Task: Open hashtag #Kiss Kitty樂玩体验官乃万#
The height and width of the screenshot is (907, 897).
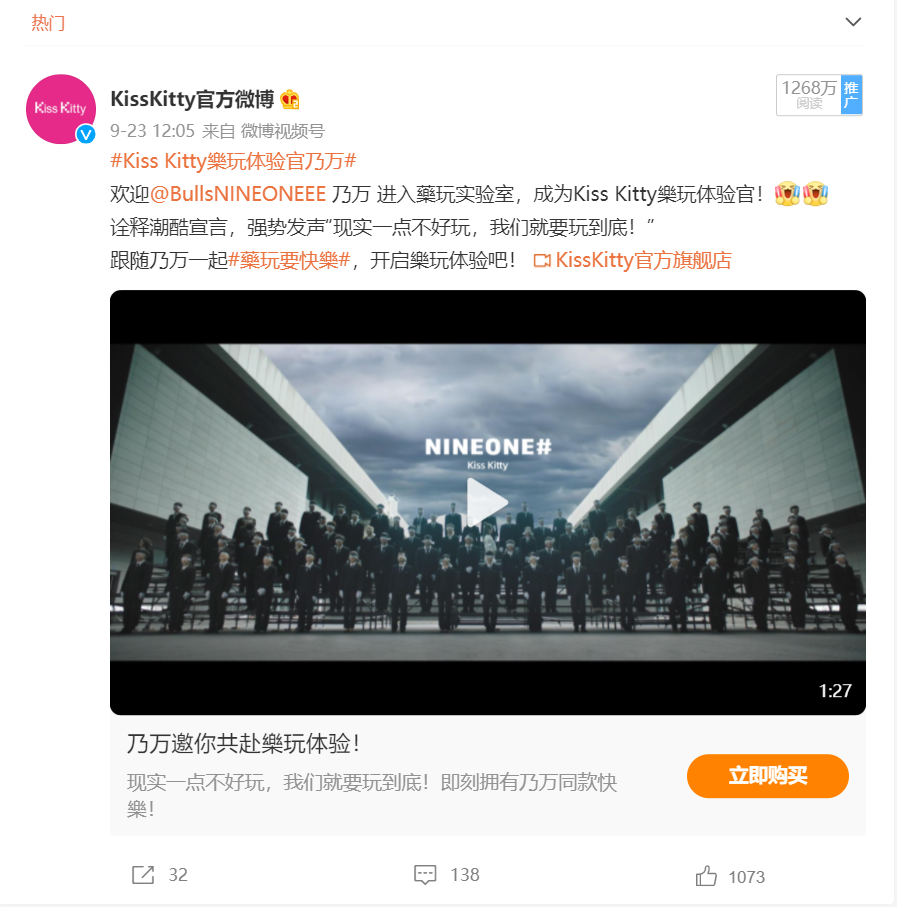Action: point(233,161)
